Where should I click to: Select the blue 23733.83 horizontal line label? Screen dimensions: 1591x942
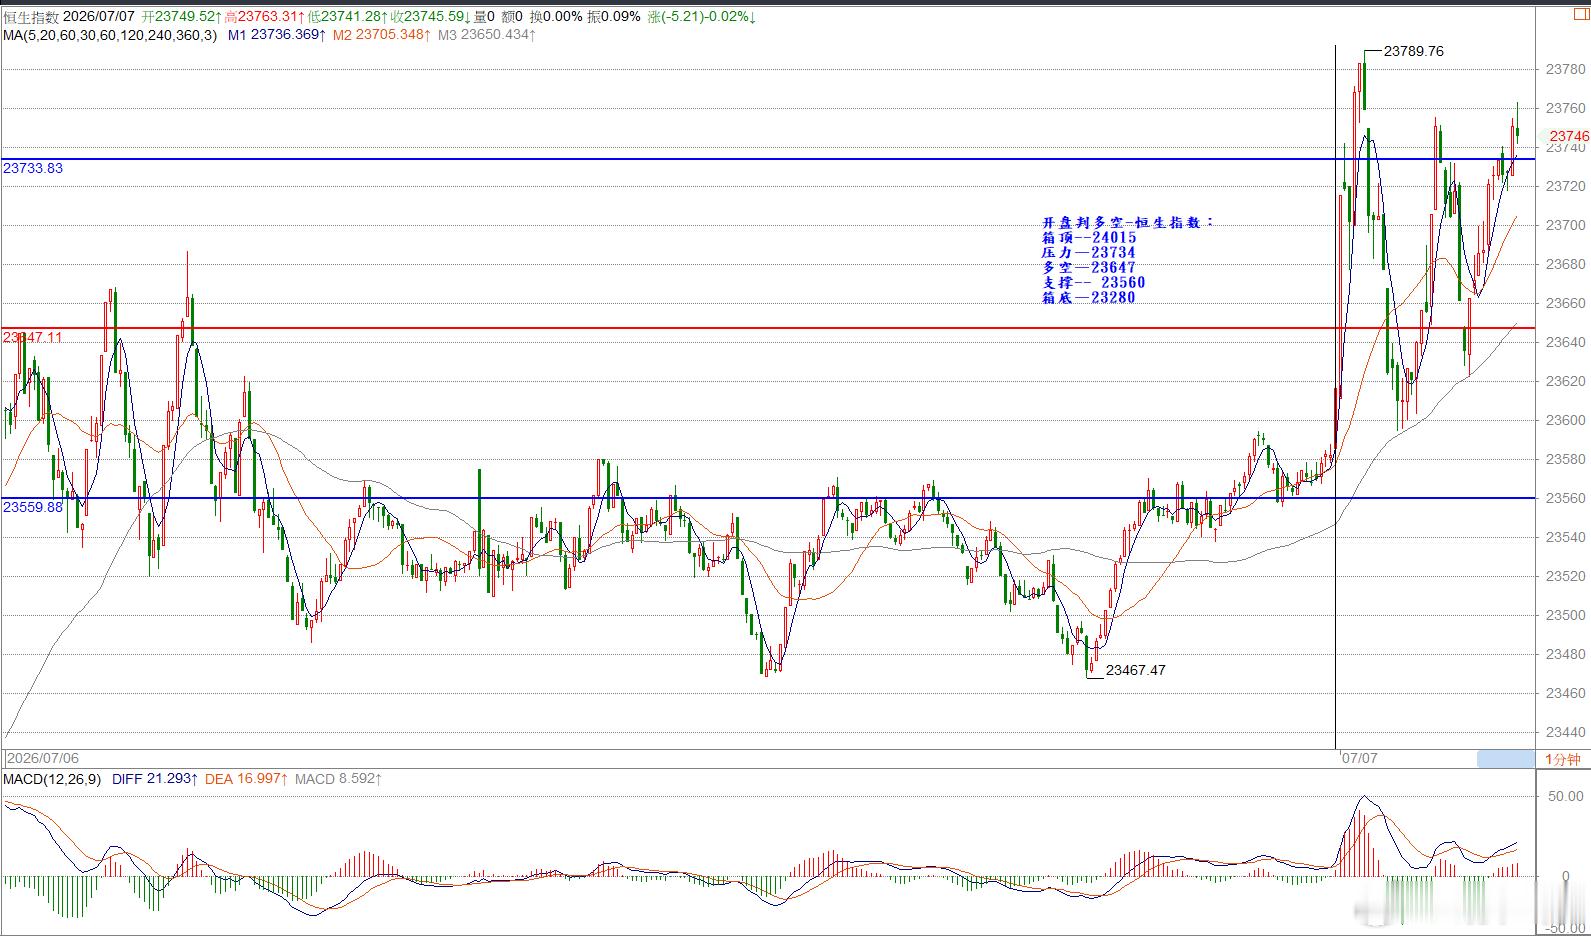coord(33,168)
